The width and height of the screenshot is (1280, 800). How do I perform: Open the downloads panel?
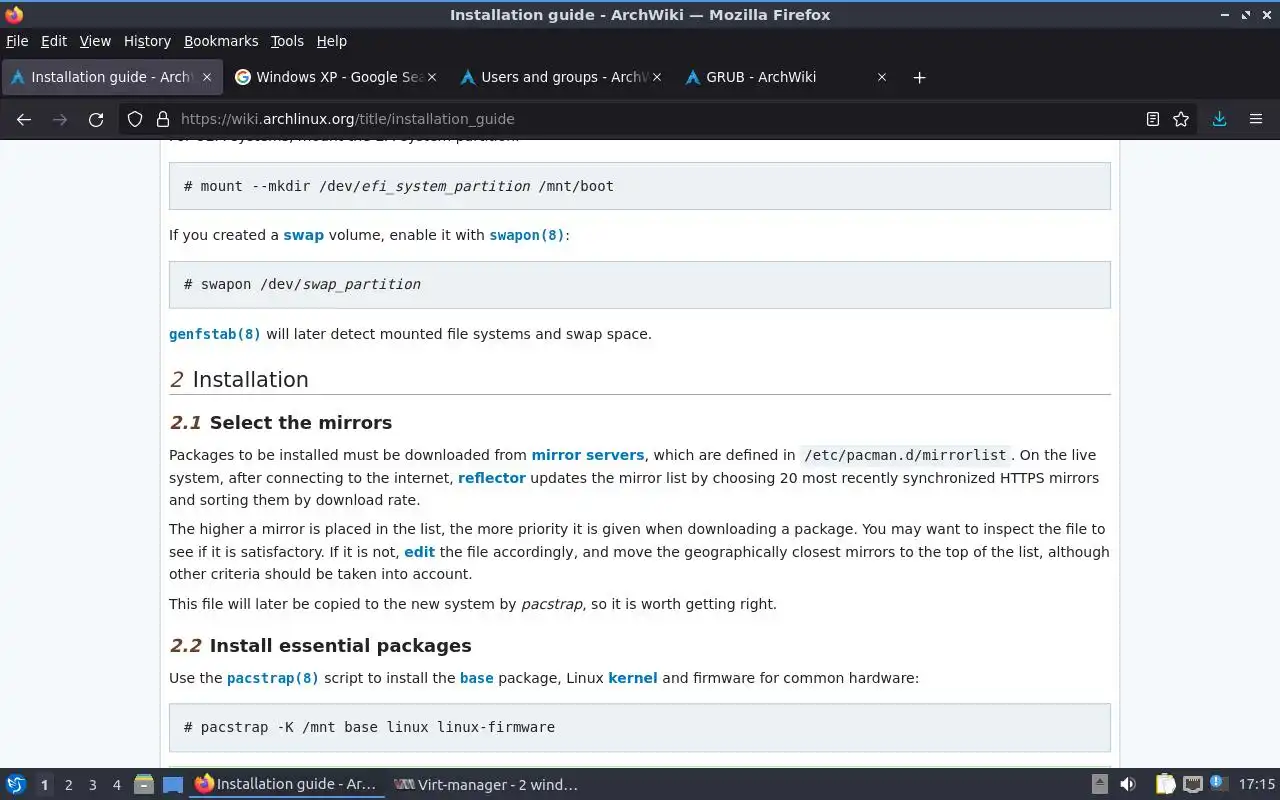pos(1219,119)
